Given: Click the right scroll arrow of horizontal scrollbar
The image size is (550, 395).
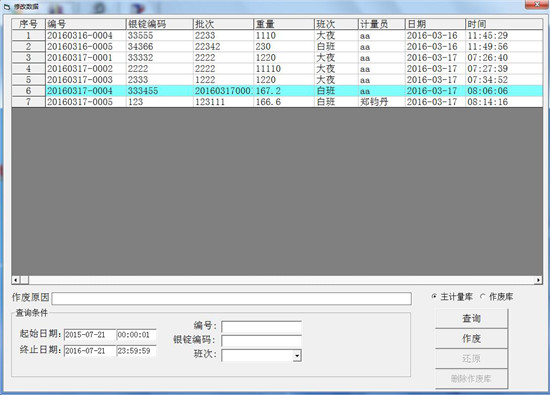Looking at the screenshot, I should 538,280.
